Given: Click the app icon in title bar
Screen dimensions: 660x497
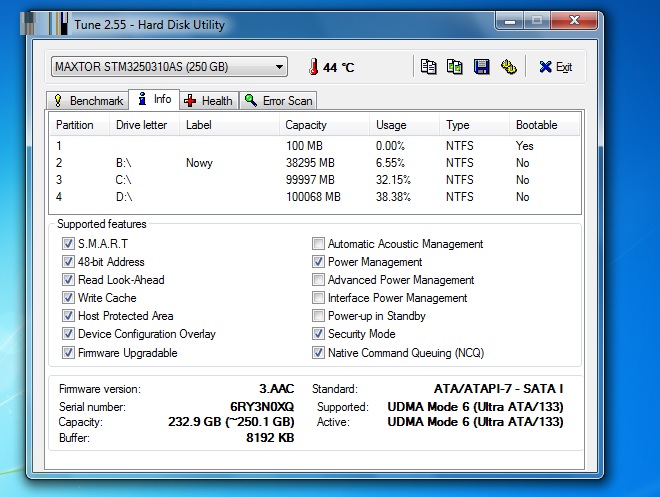Looking at the screenshot, I should click(x=44, y=24).
